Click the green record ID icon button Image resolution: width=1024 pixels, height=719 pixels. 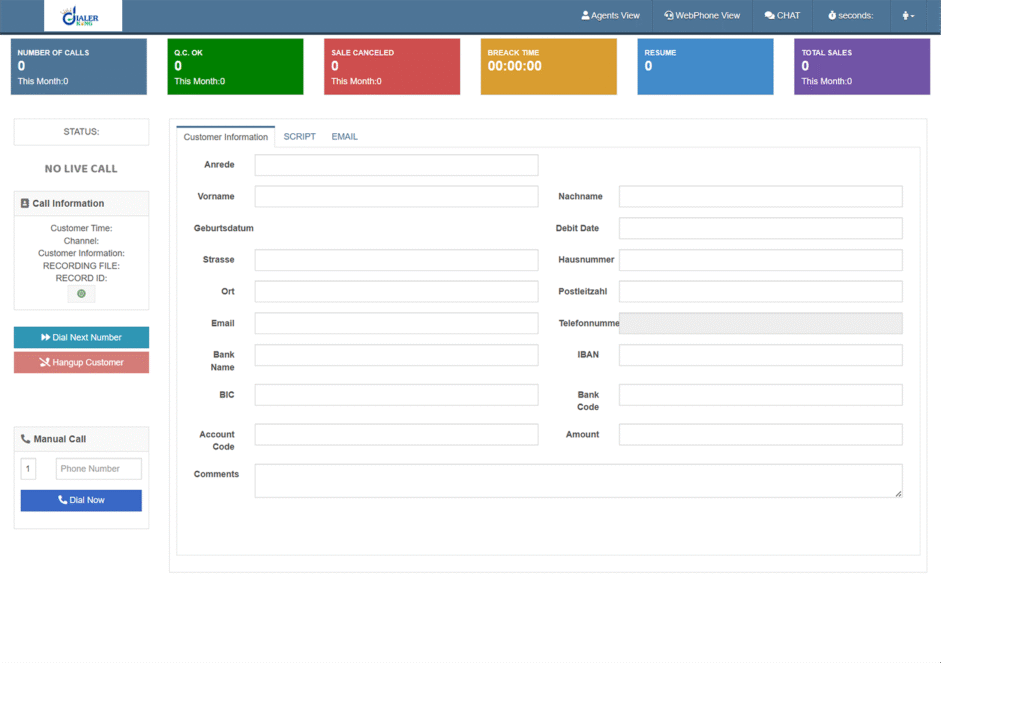(81, 294)
